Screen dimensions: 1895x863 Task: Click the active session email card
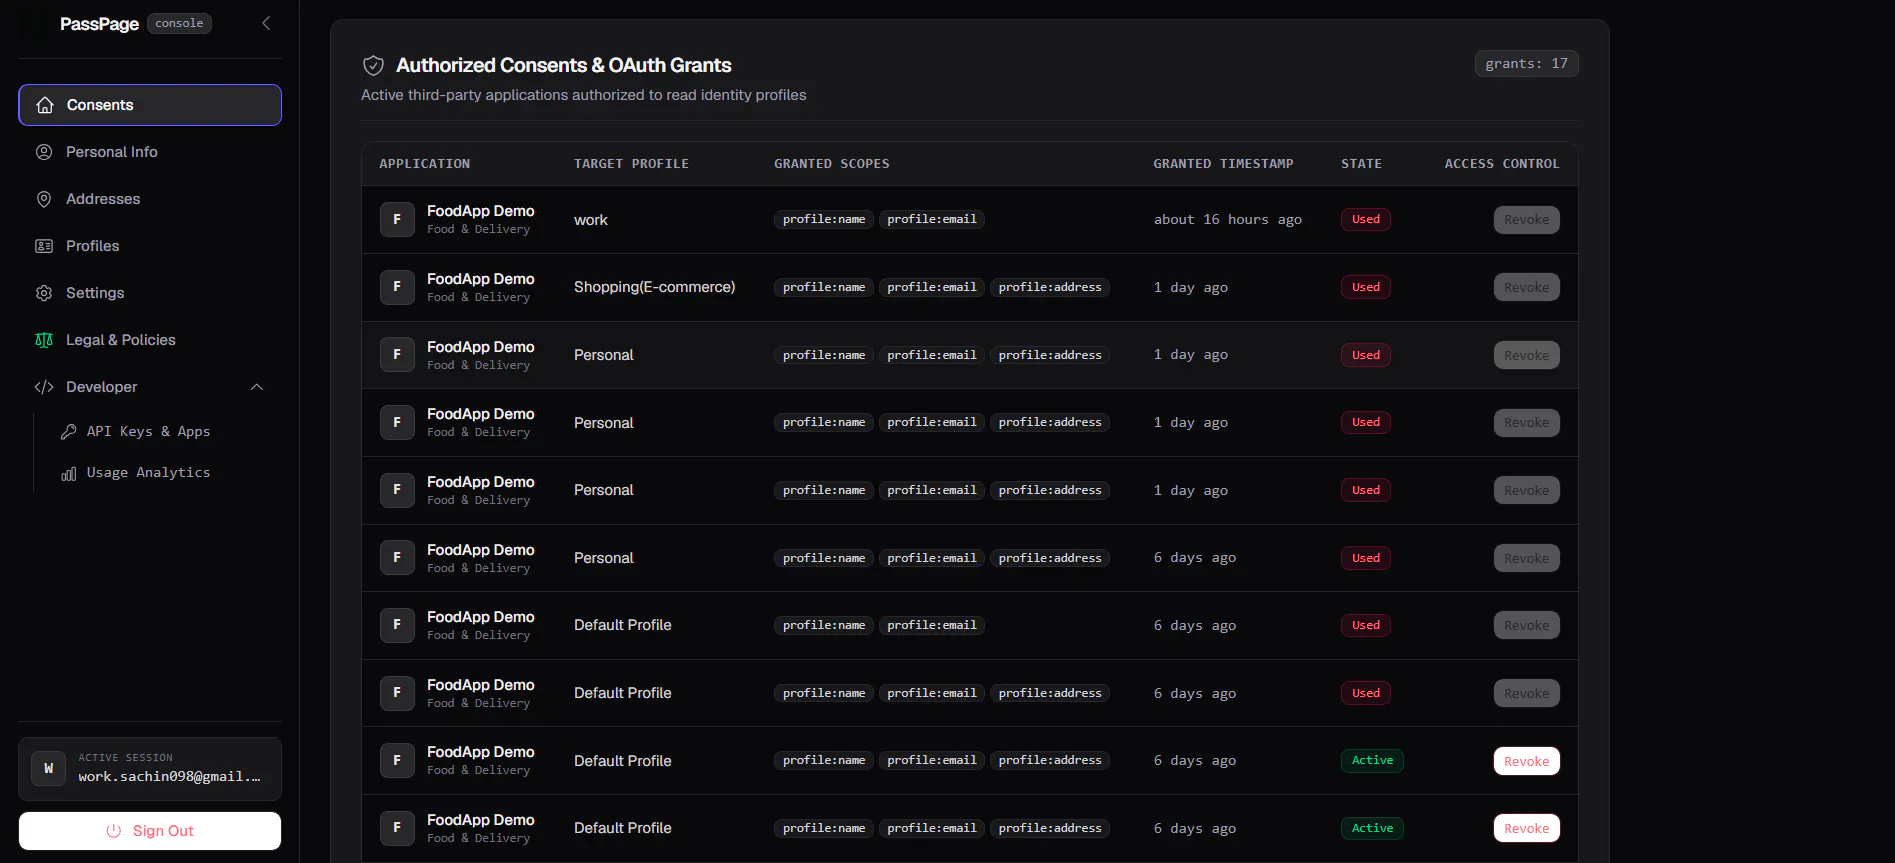(150, 768)
